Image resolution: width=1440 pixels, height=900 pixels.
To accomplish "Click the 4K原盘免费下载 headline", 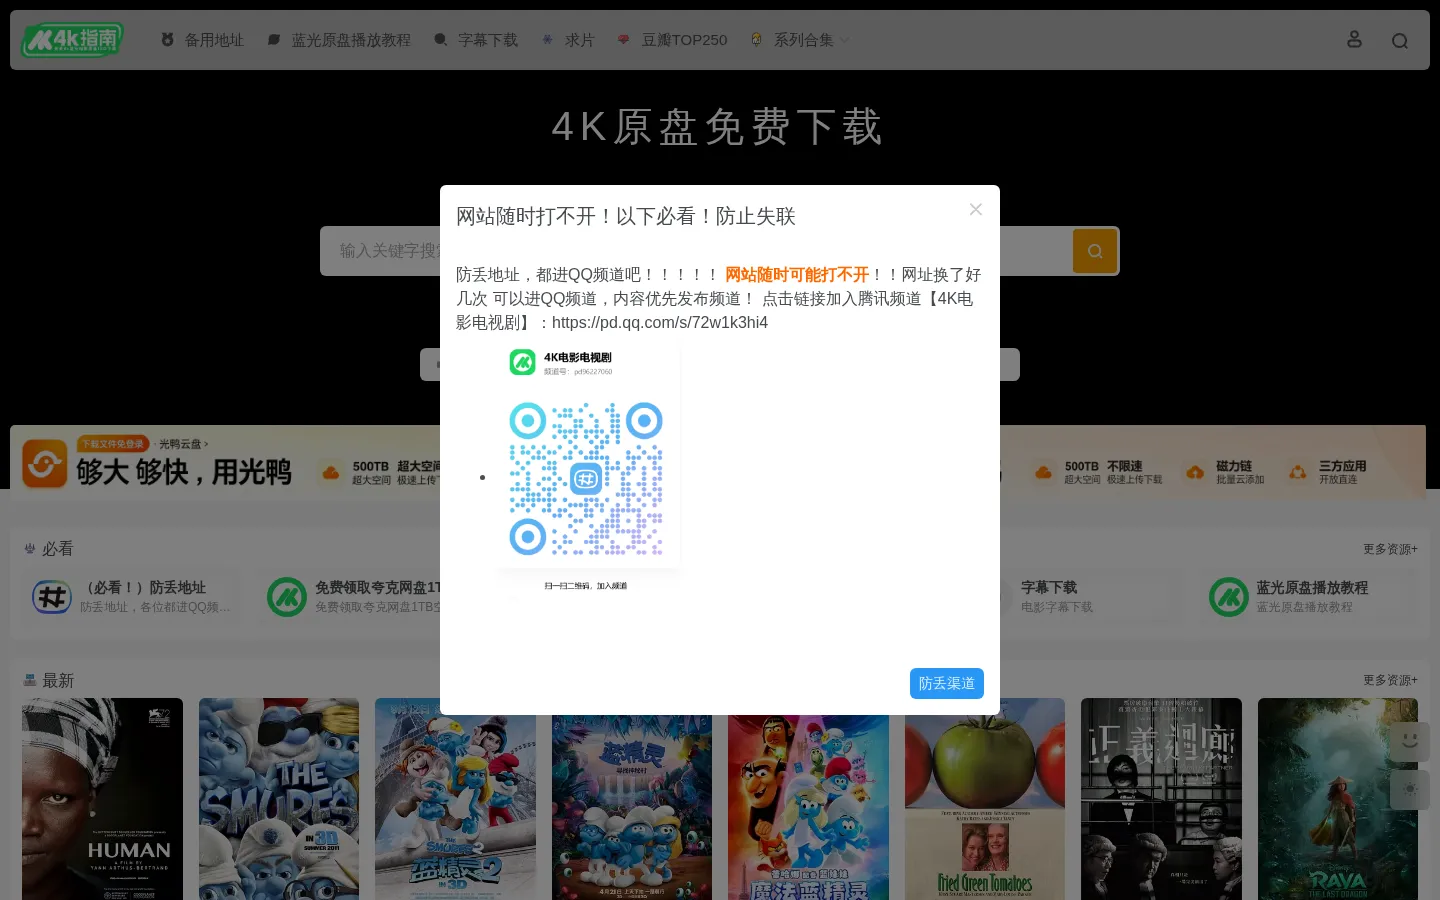I will coord(718,127).
